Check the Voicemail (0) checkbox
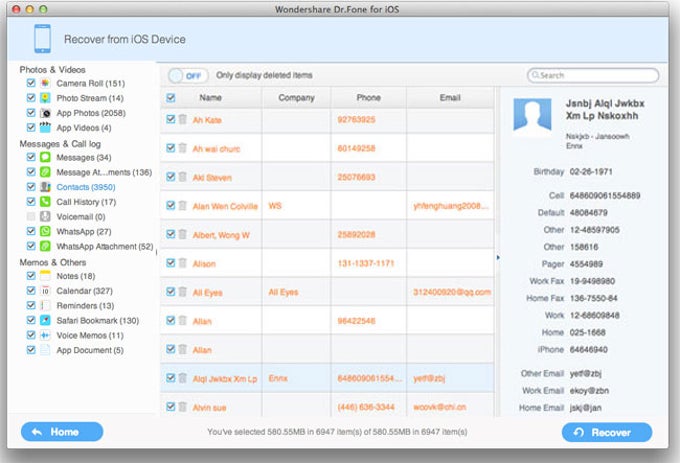680x463 pixels. tap(31, 216)
